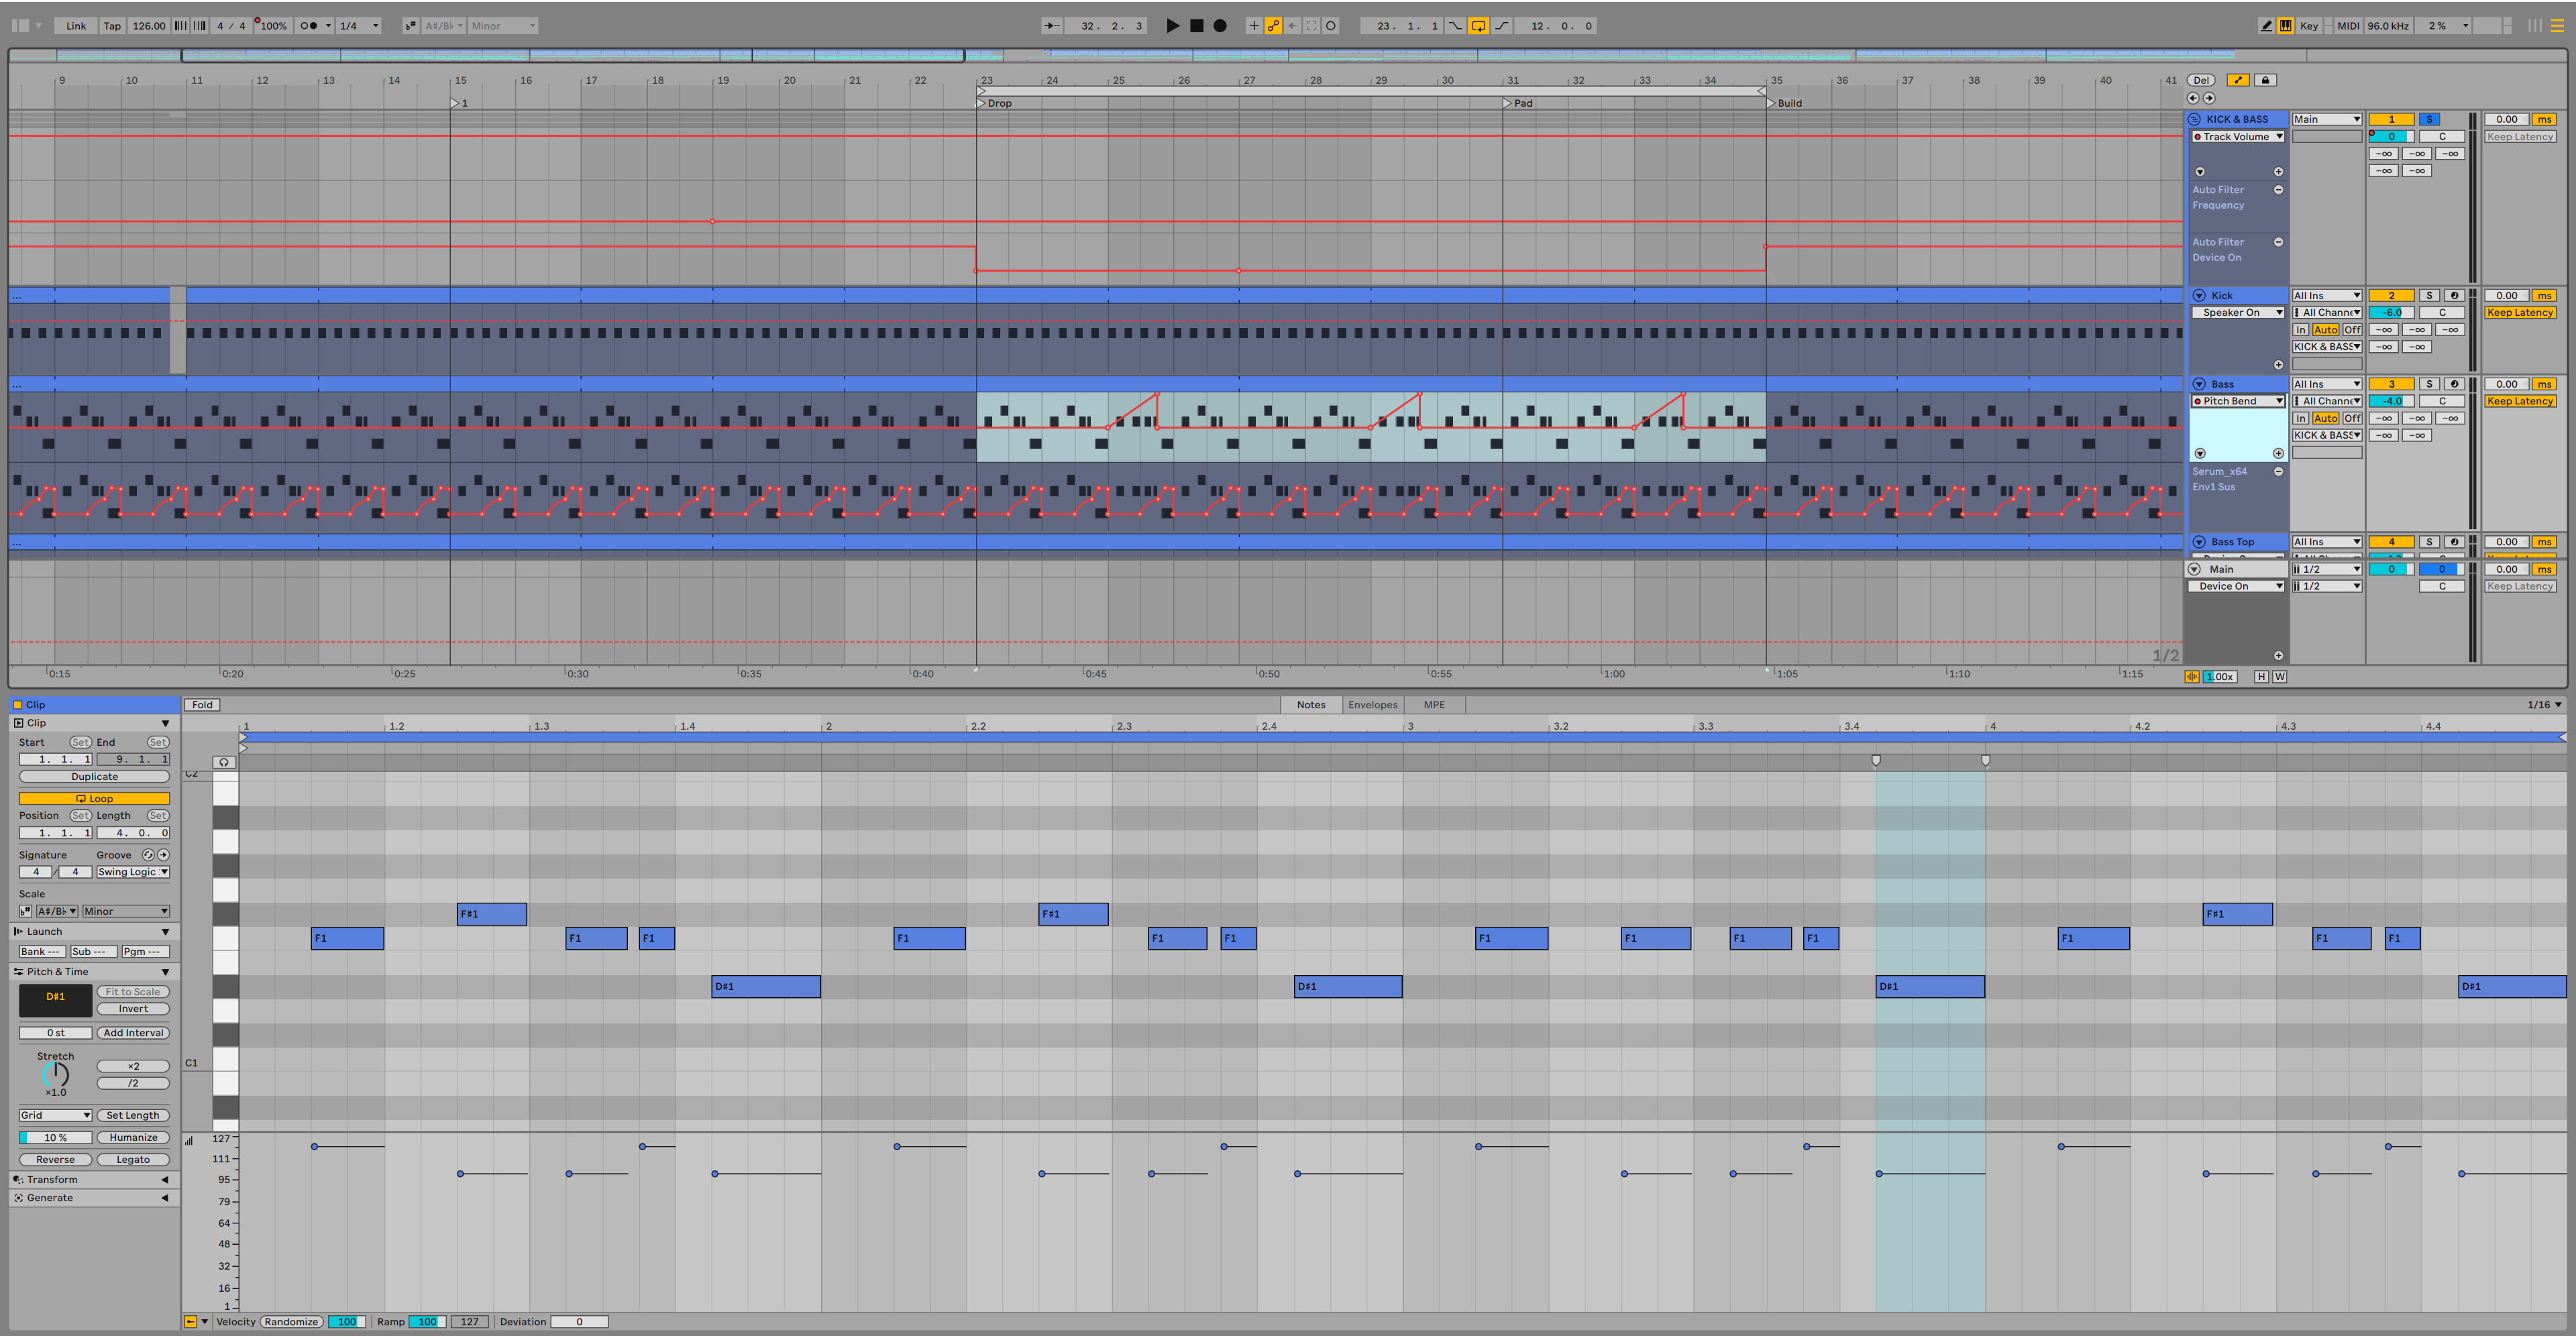Open the Track Volume automation chooser
The width and height of the screenshot is (2576, 1336).
click(2238, 137)
